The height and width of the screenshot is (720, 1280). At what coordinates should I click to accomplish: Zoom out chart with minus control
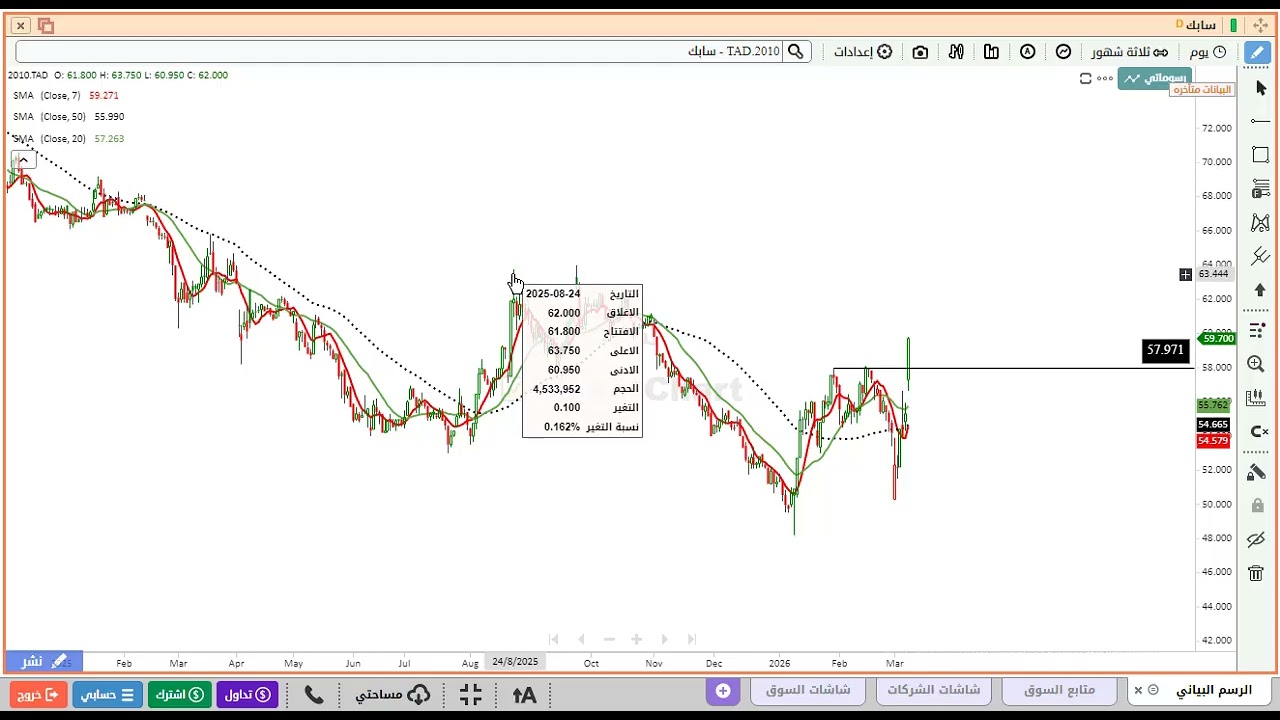pos(609,639)
